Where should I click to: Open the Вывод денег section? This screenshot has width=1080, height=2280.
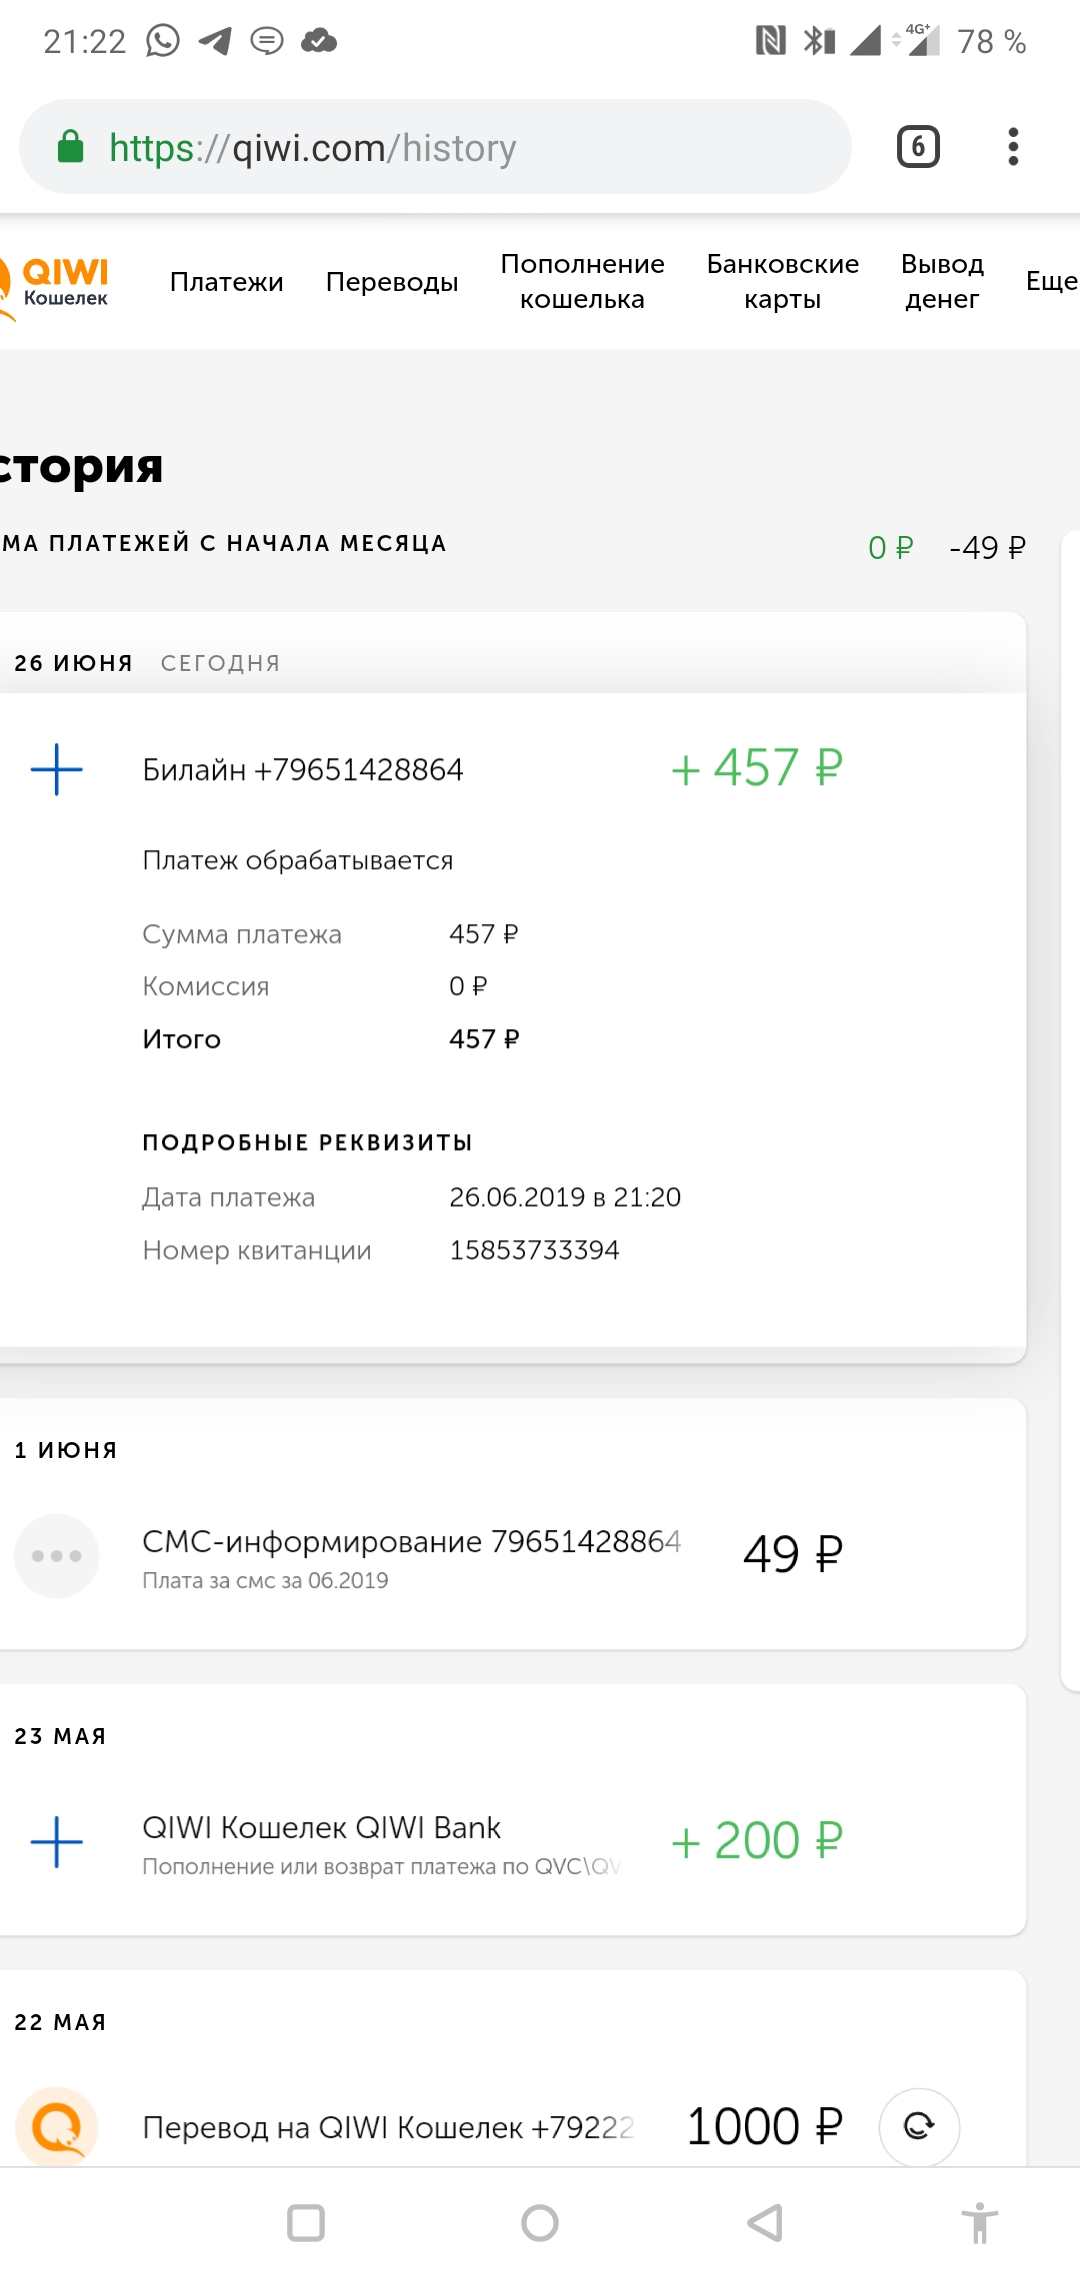(942, 282)
